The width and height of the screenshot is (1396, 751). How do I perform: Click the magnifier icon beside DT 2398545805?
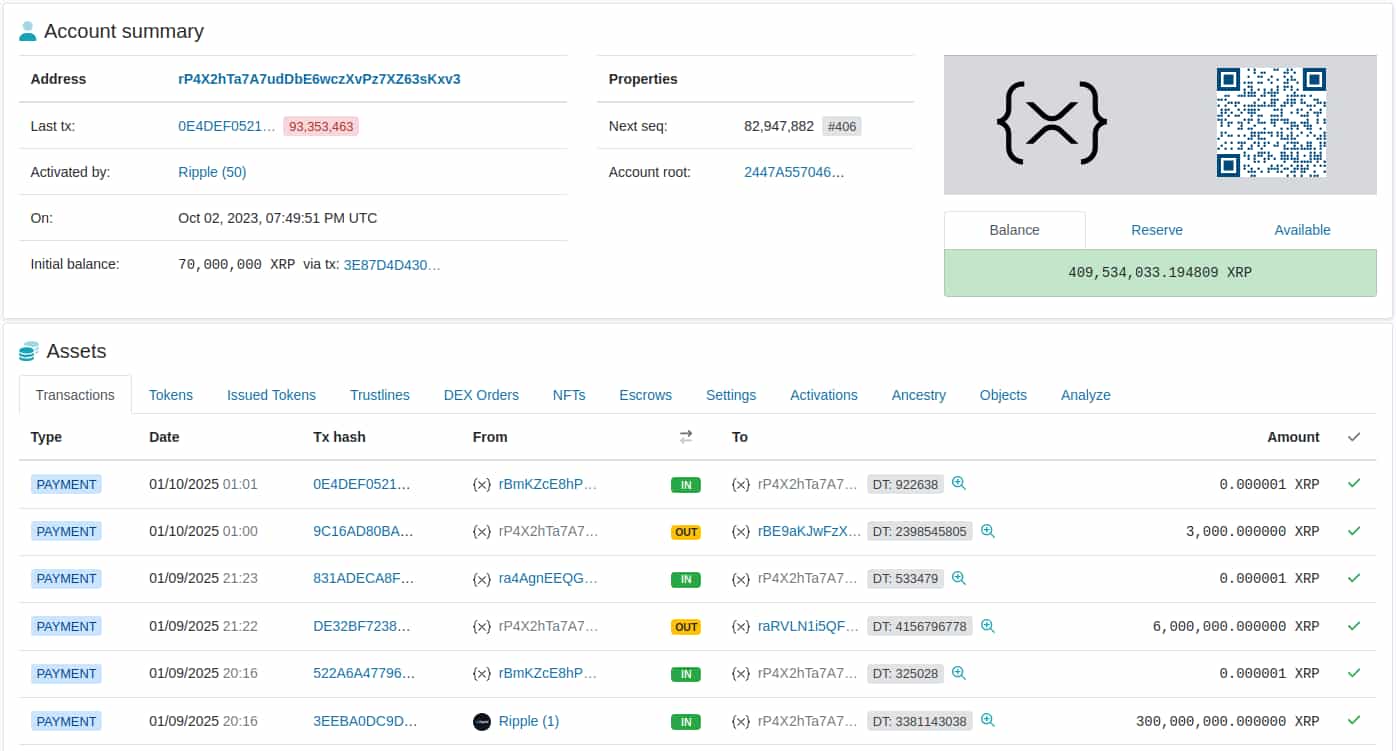987,531
